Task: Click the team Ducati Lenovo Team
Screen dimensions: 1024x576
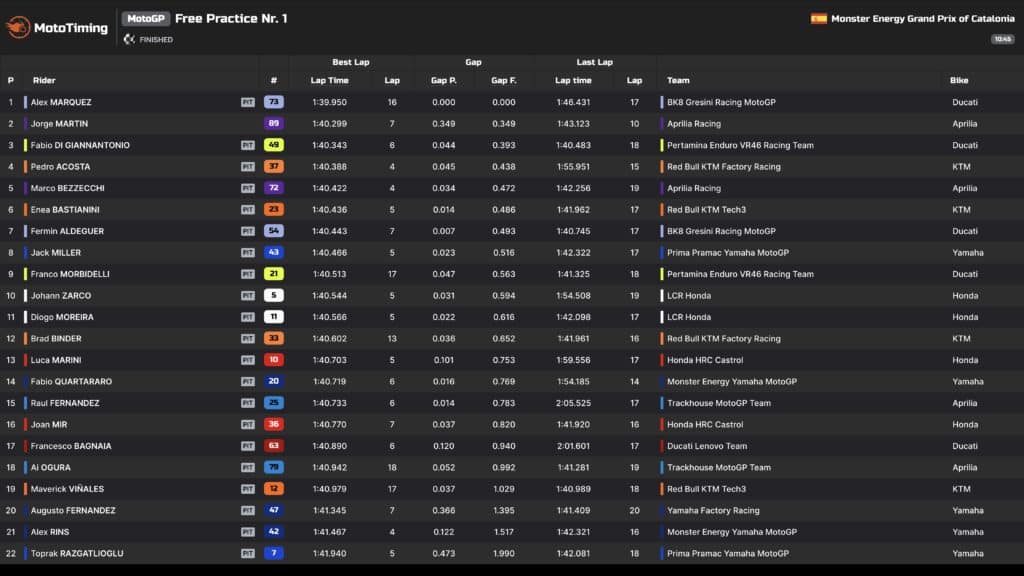Action: click(707, 446)
